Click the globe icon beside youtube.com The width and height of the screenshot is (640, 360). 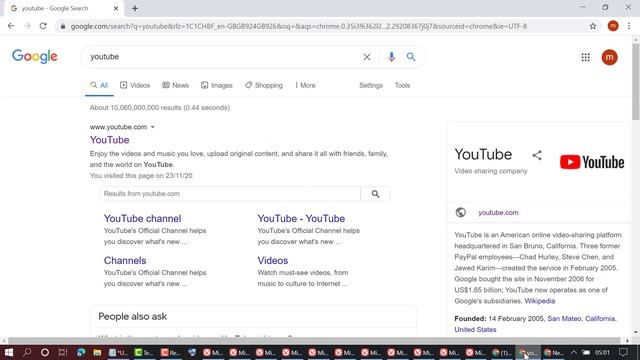tap(460, 212)
